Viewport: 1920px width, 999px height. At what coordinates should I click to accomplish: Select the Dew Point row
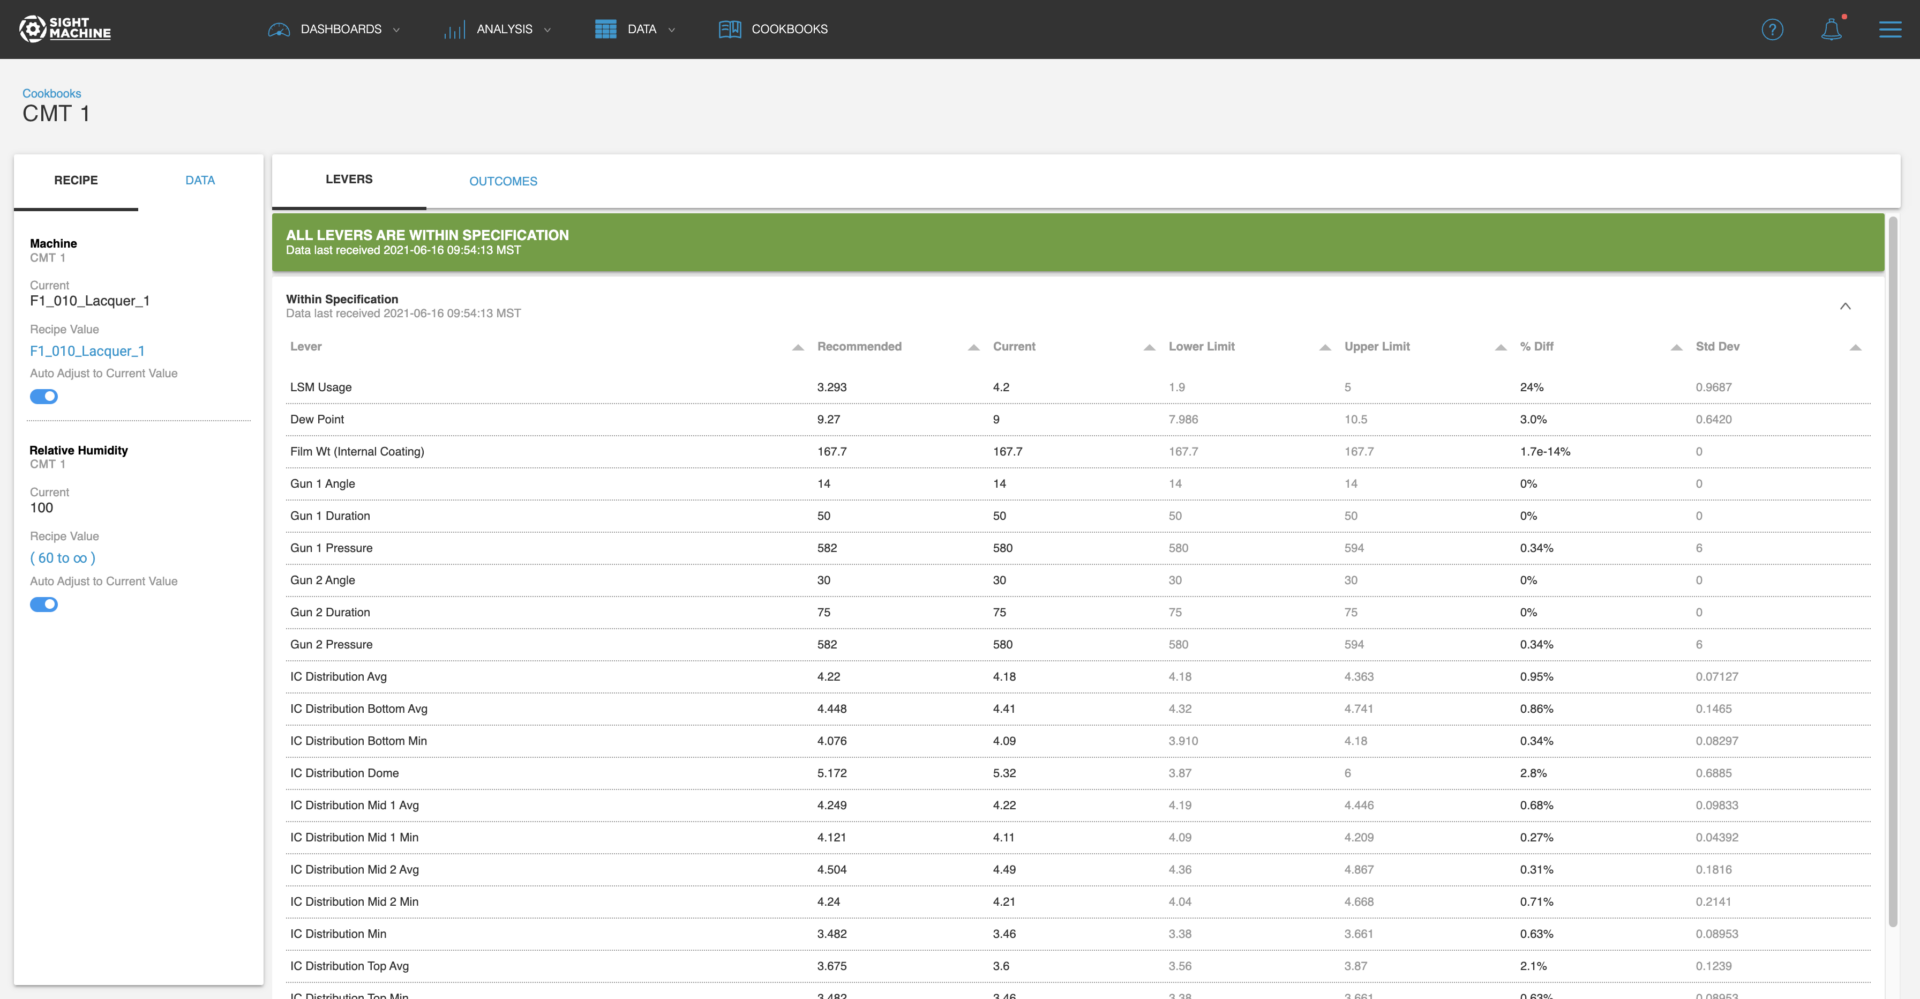[1078, 420]
